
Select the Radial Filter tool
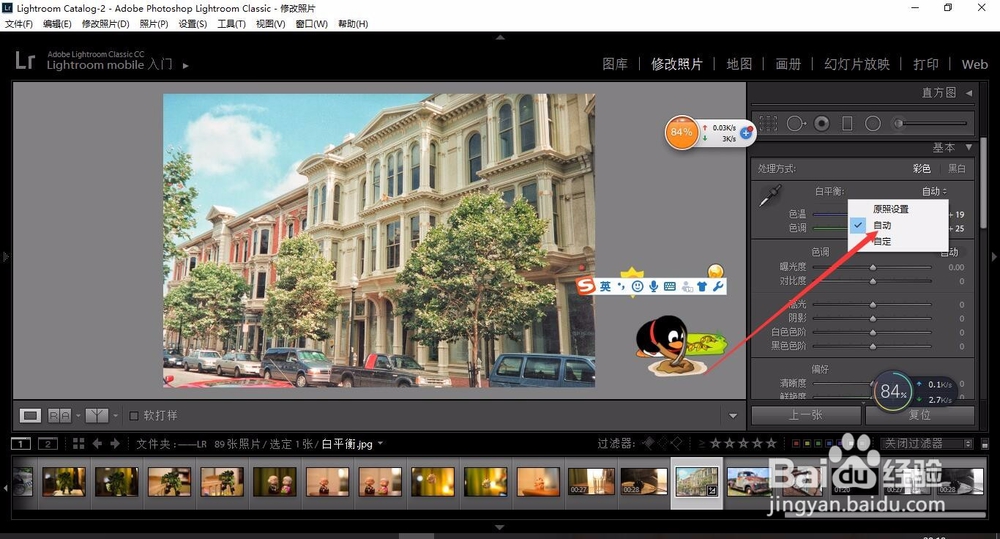(872, 123)
